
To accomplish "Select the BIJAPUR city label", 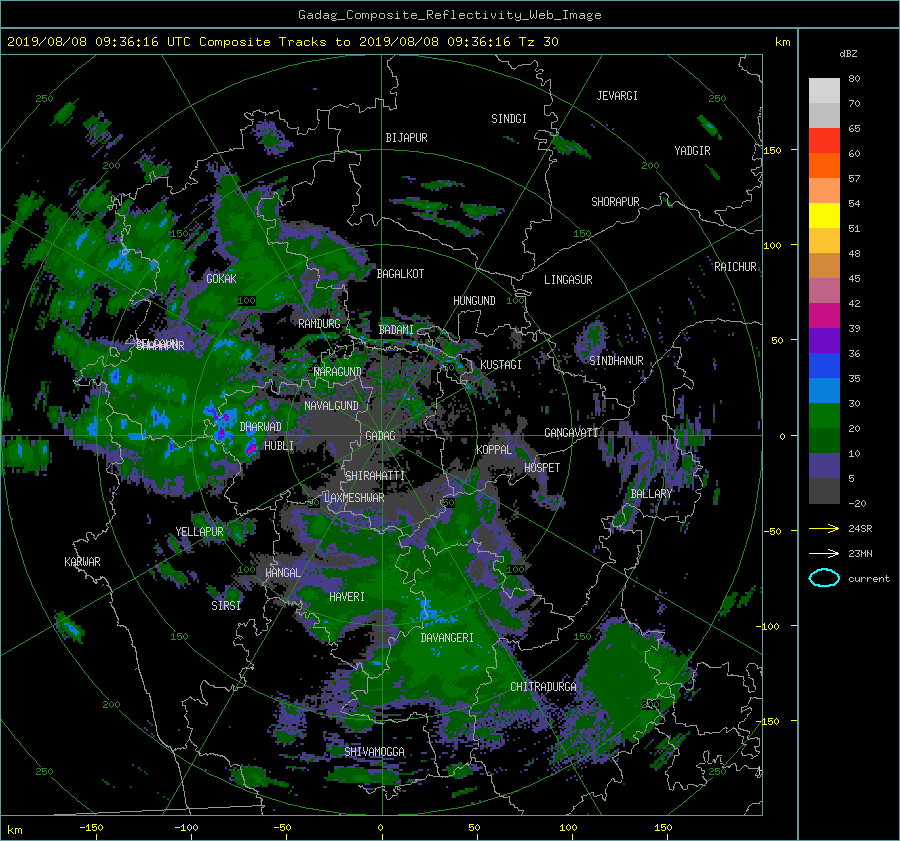I will click(x=406, y=138).
